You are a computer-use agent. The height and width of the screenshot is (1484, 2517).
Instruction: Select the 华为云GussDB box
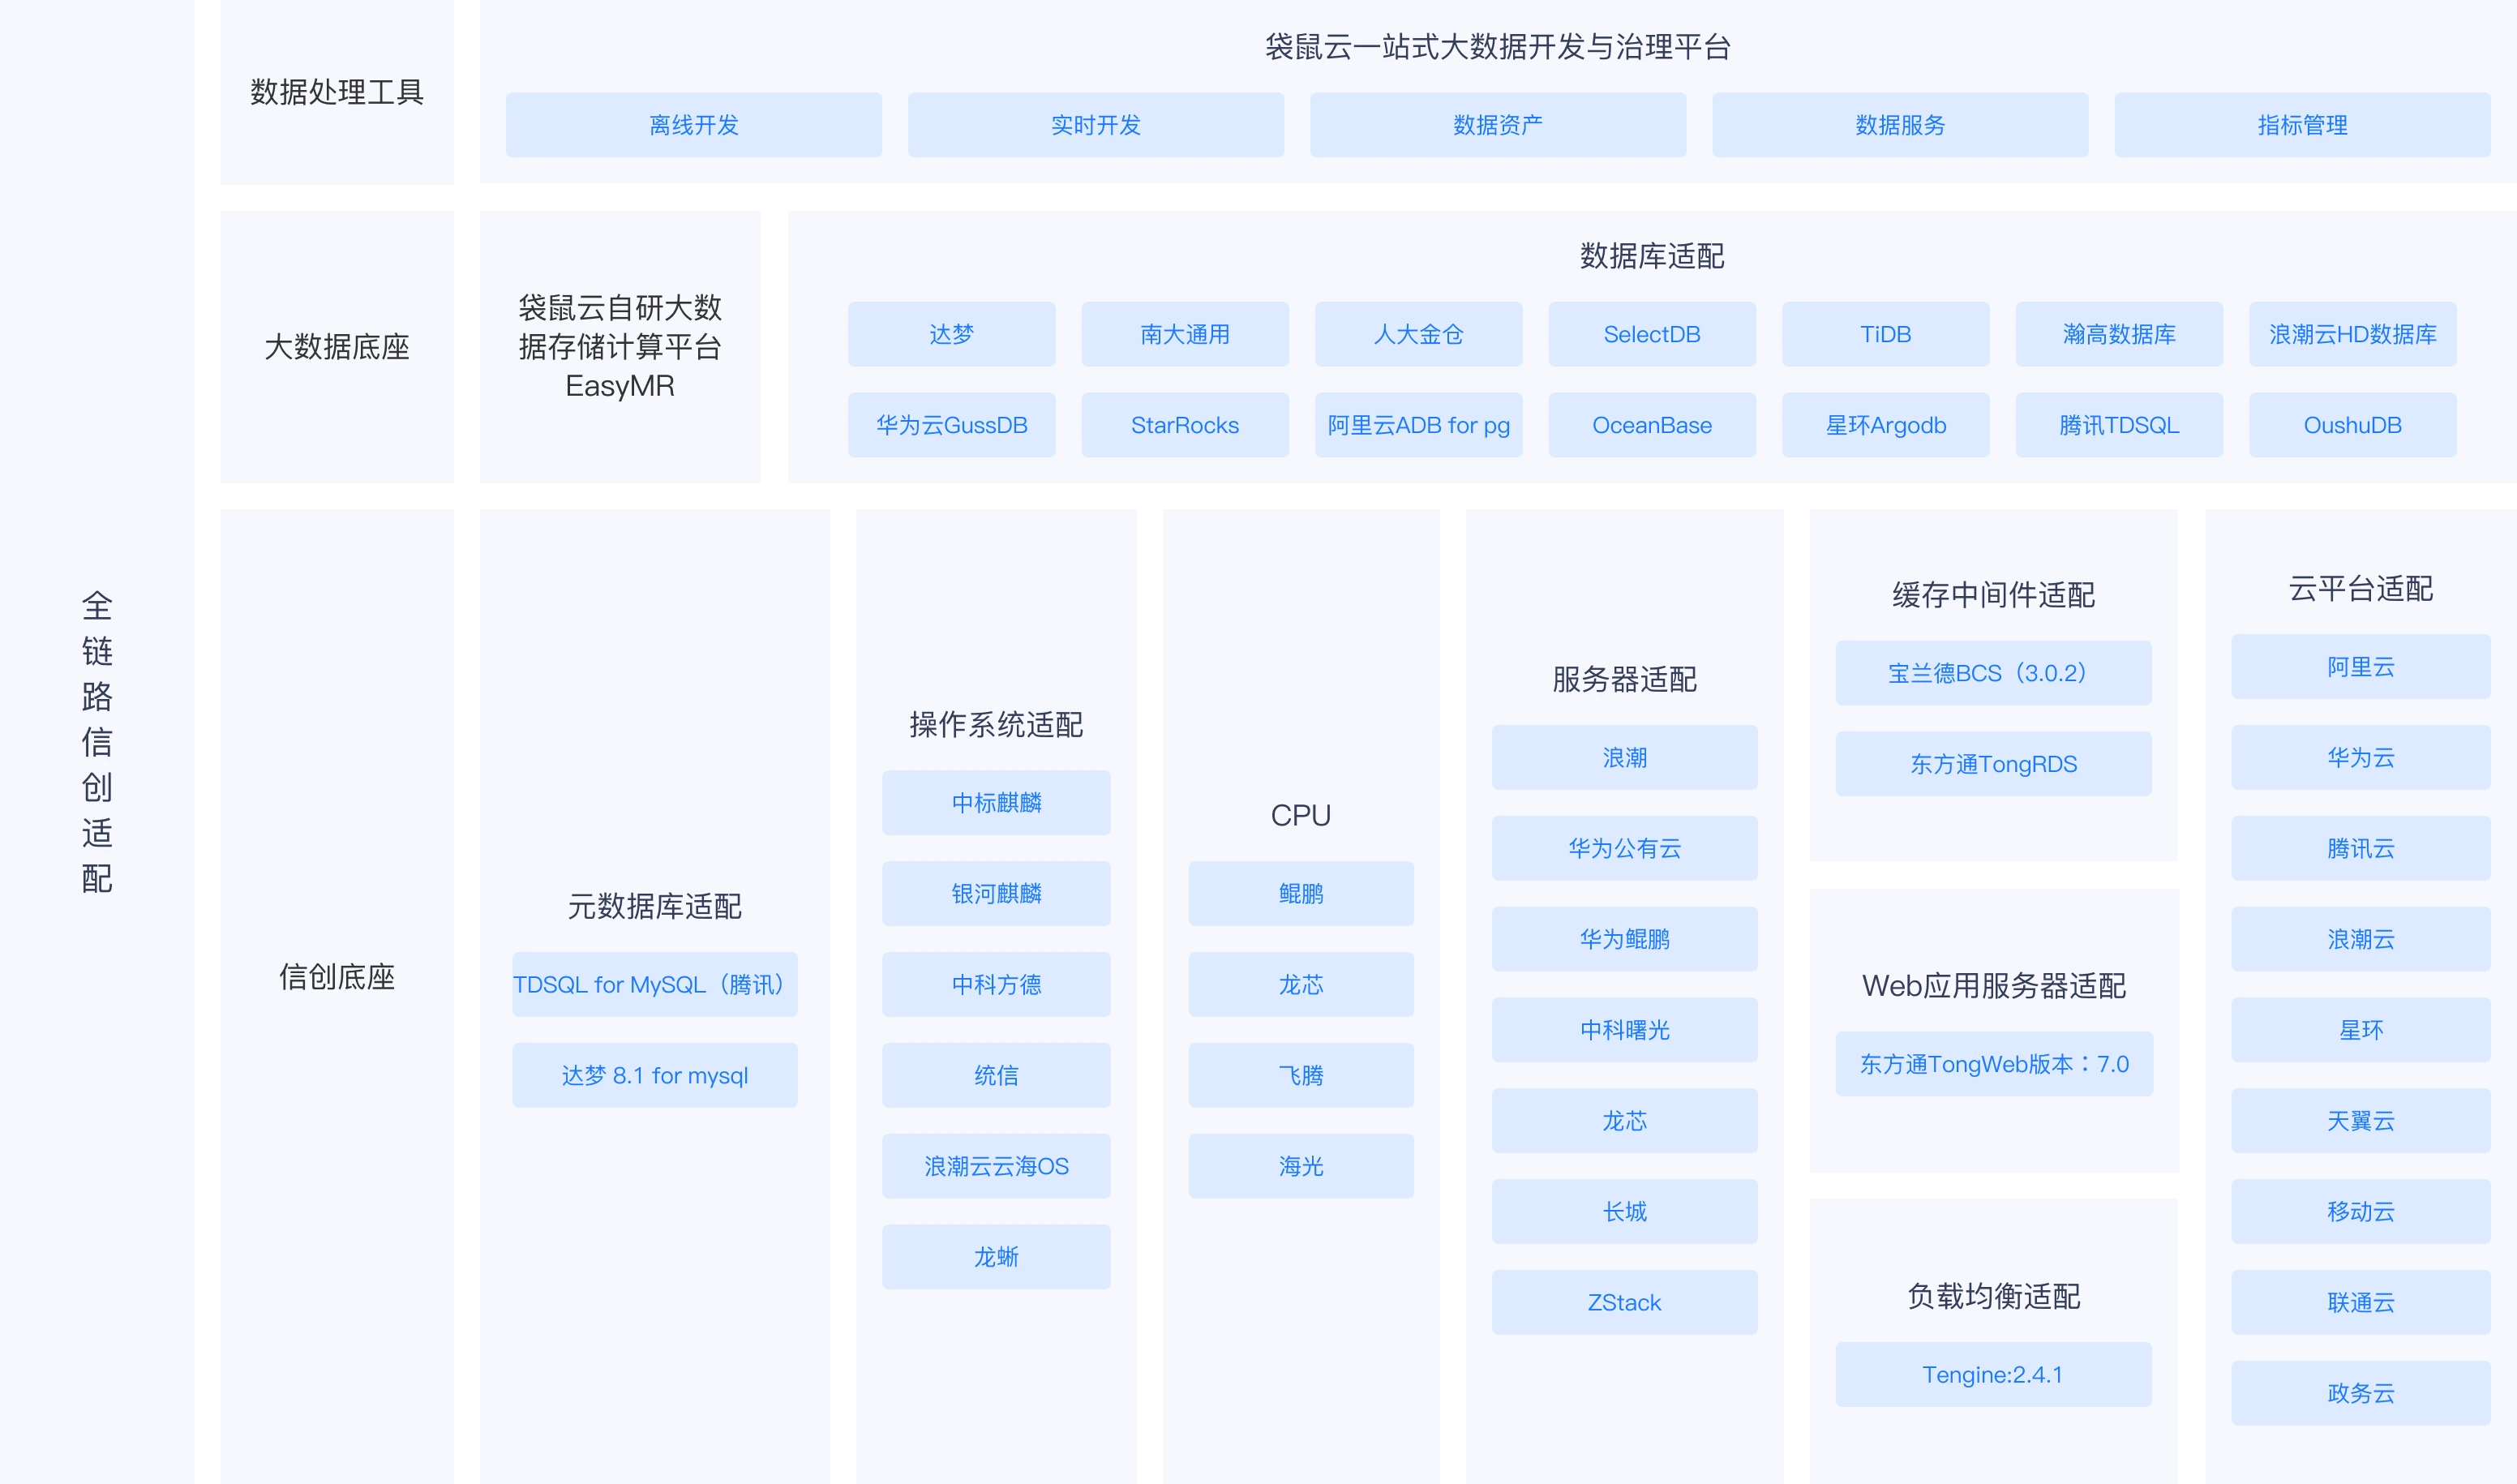[951, 425]
